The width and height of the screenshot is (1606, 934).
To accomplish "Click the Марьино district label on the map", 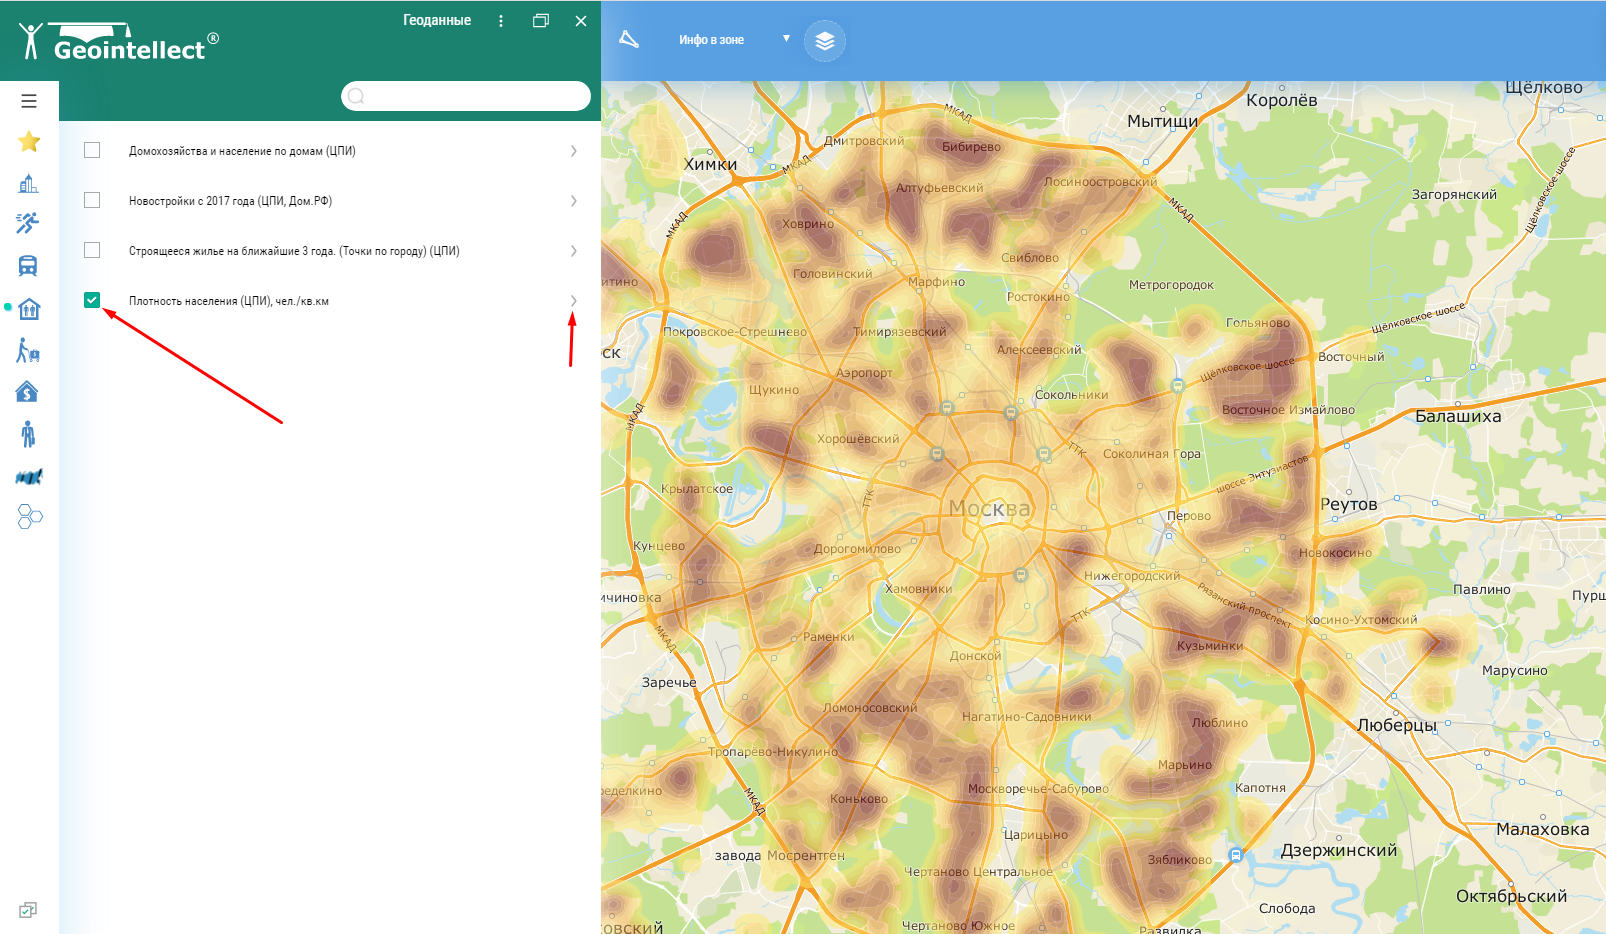I will click(x=1184, y=765).
